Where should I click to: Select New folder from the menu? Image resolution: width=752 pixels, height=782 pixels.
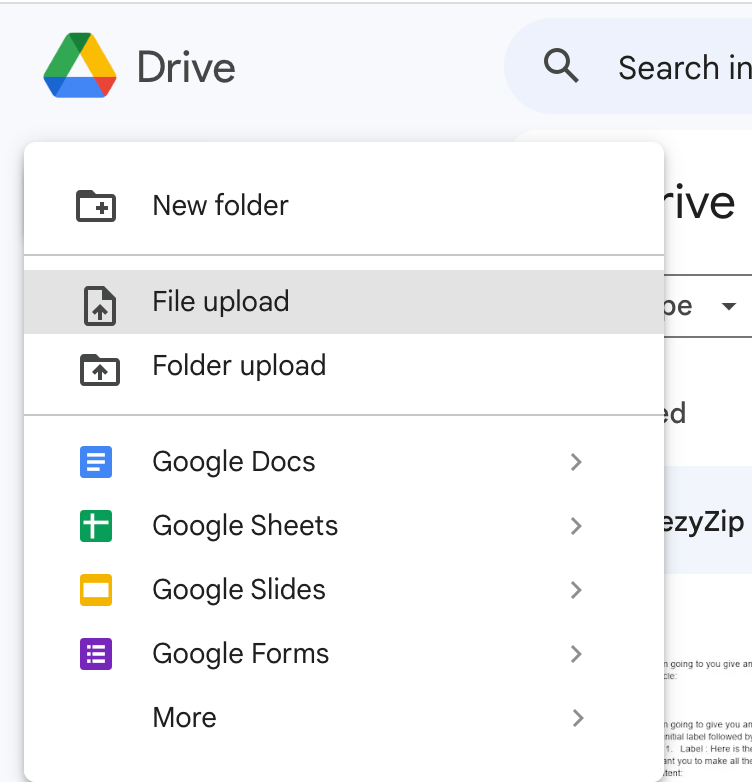[x=344, y=205]
